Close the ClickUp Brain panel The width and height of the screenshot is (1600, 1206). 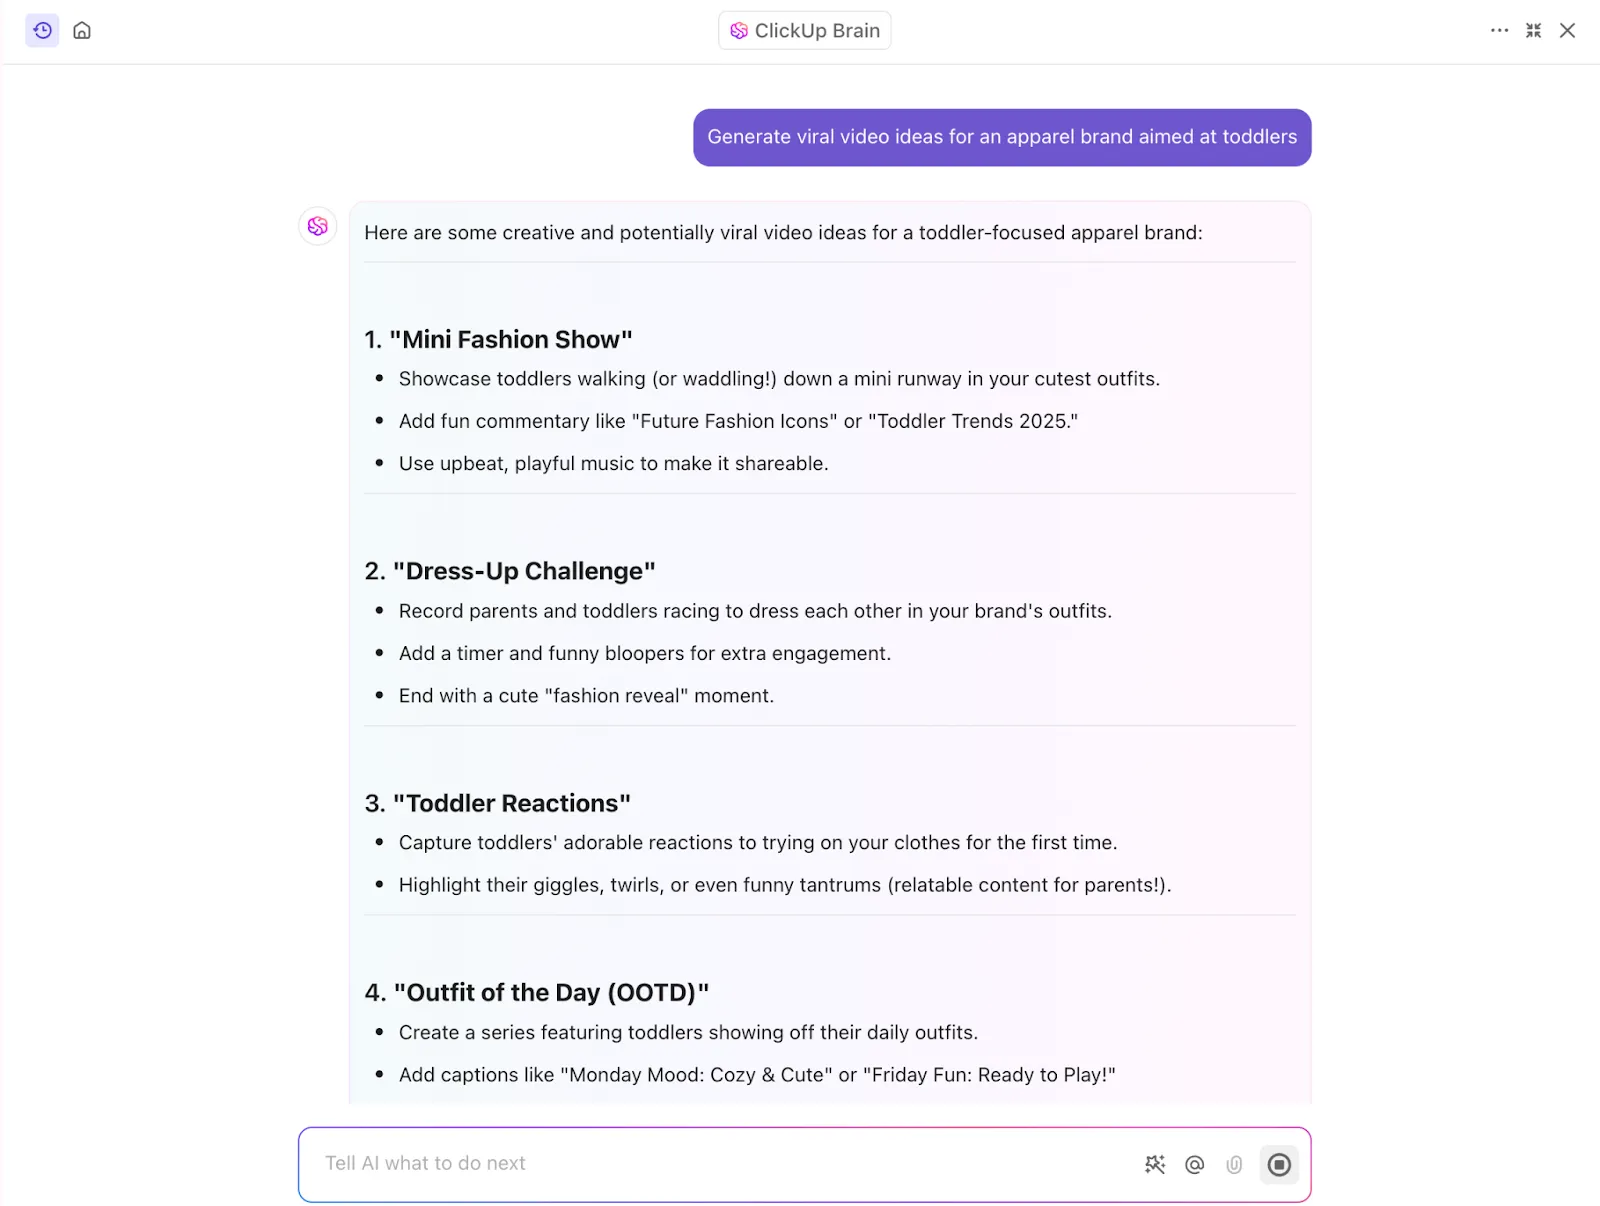tap(1567, 30)
